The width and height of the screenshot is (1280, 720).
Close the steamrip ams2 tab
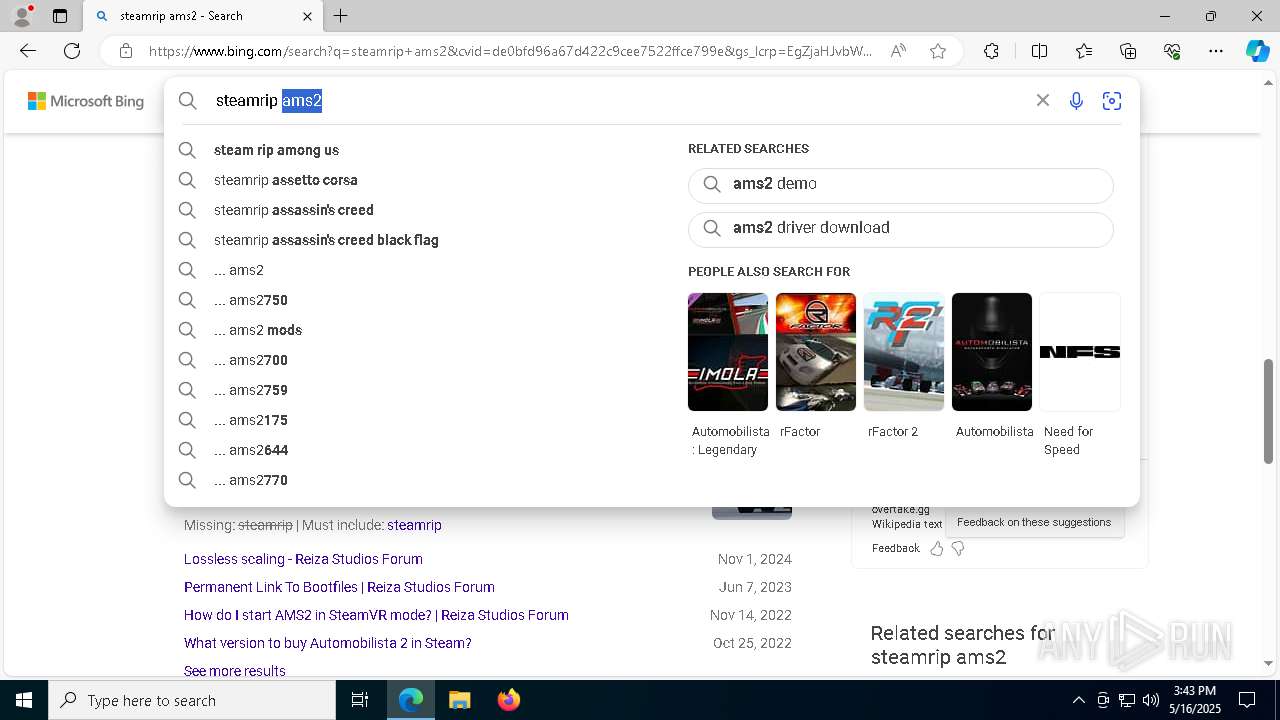[307, 16]
